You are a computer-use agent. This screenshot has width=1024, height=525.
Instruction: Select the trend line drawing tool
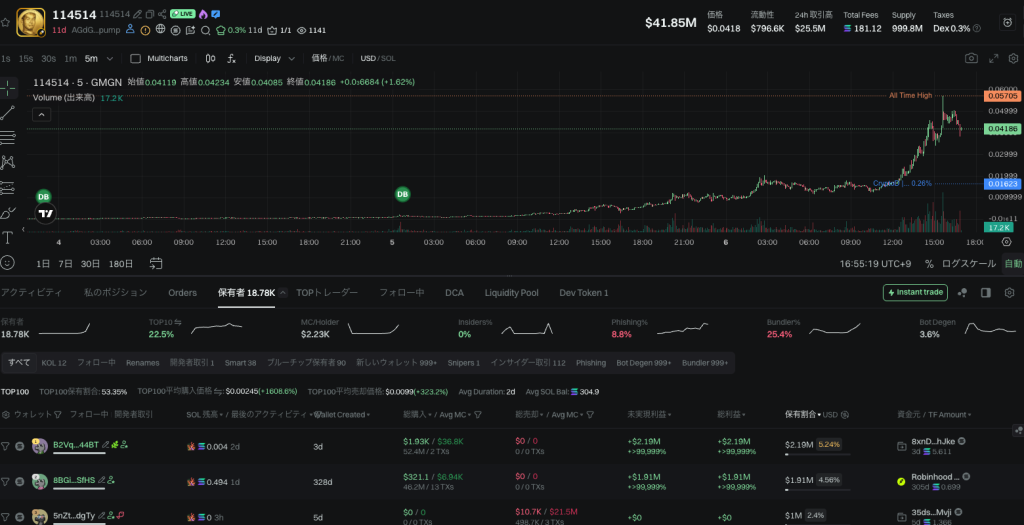click(8, 112)
